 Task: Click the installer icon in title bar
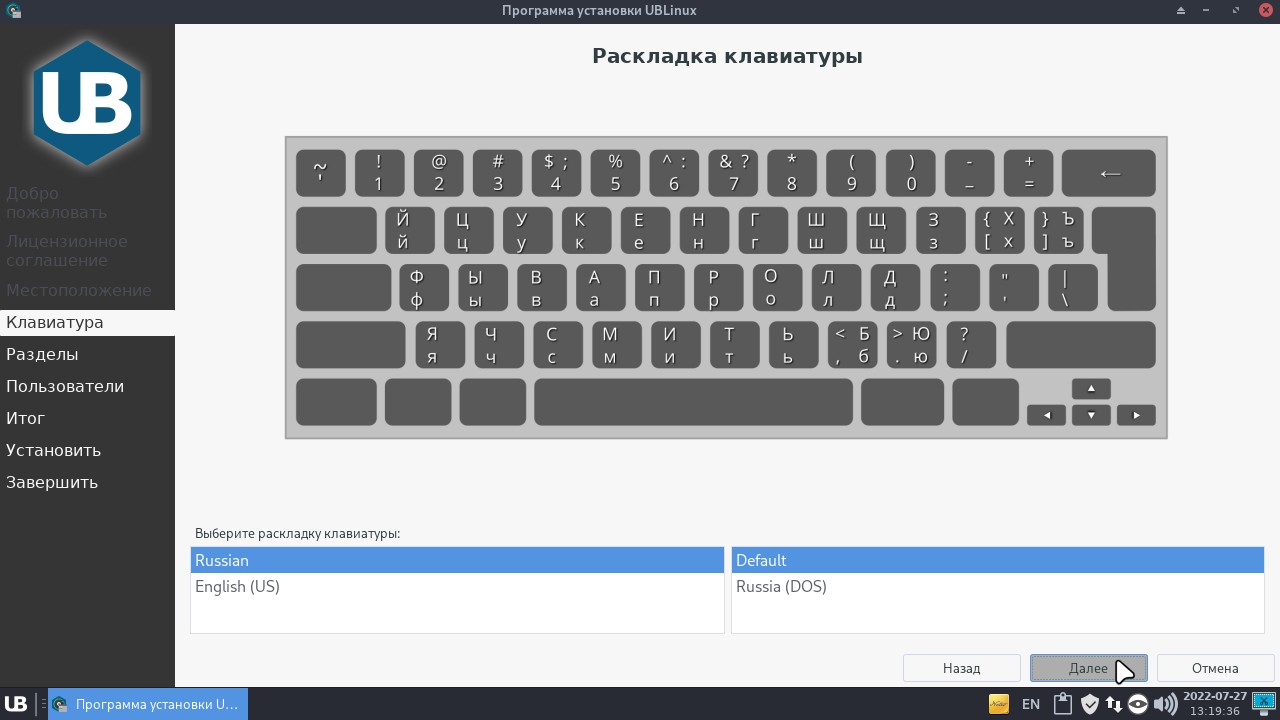[12, 10]
